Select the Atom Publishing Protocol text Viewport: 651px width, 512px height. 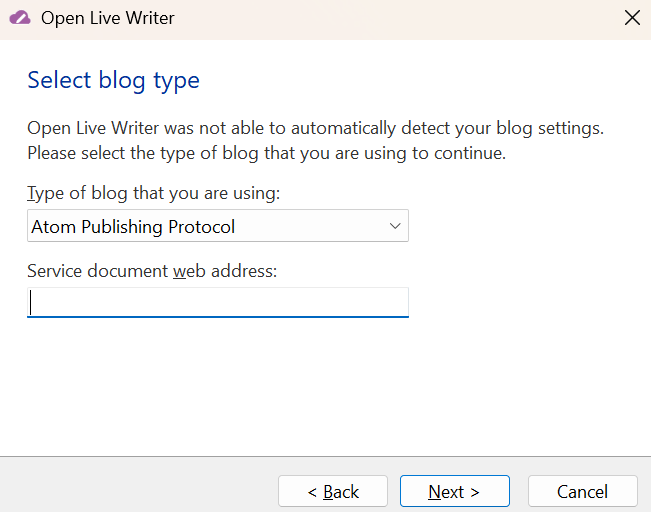point(134,227)
